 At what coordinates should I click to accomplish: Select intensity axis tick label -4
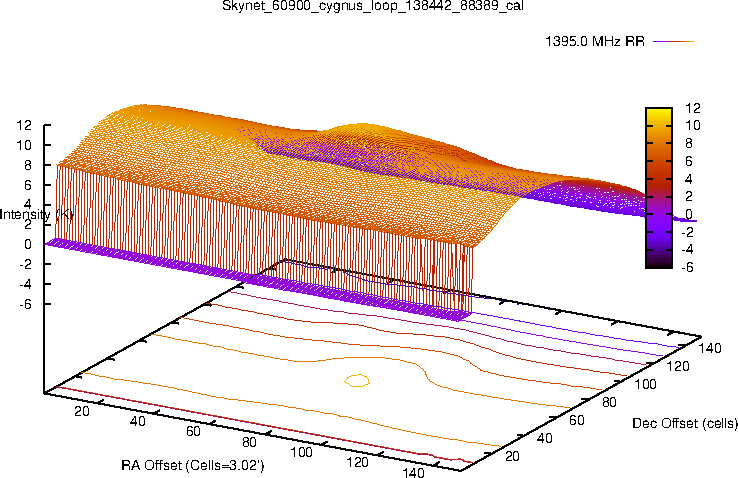(25, 284)
